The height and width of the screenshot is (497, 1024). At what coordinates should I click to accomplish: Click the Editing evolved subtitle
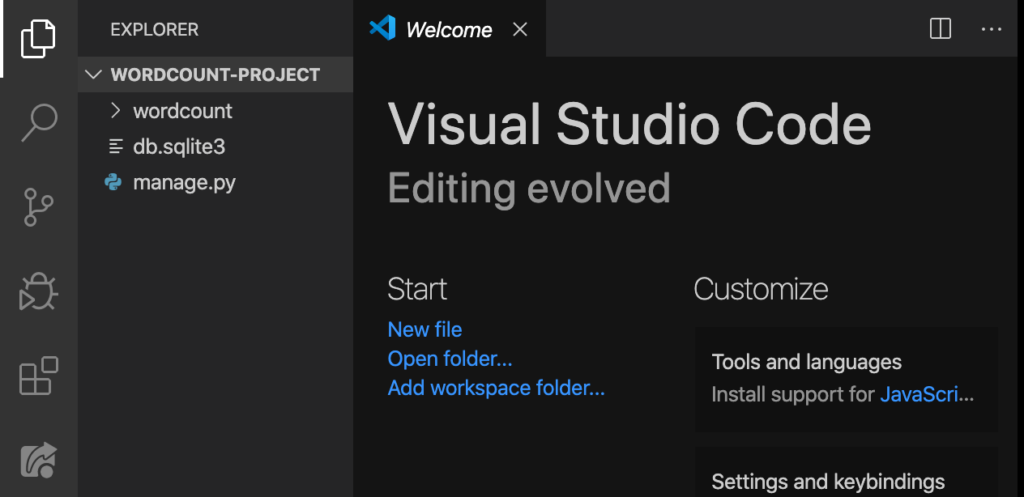[x=530, y=188]
